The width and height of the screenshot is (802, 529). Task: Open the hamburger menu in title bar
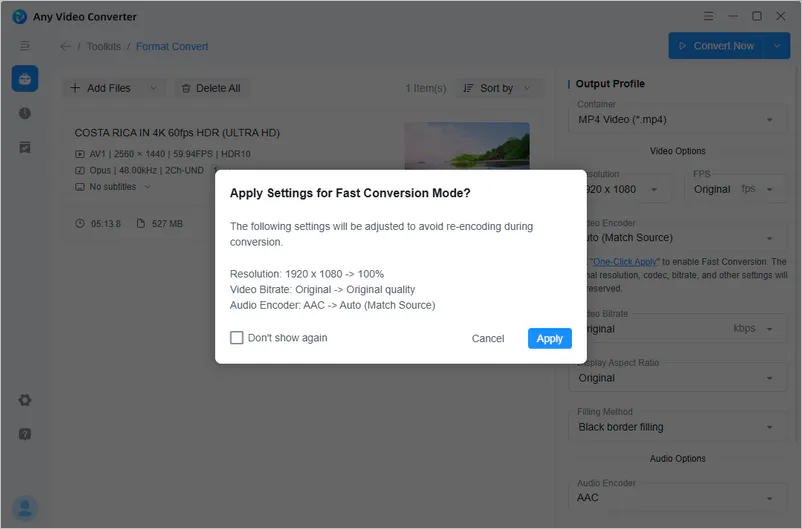point(708,16)
